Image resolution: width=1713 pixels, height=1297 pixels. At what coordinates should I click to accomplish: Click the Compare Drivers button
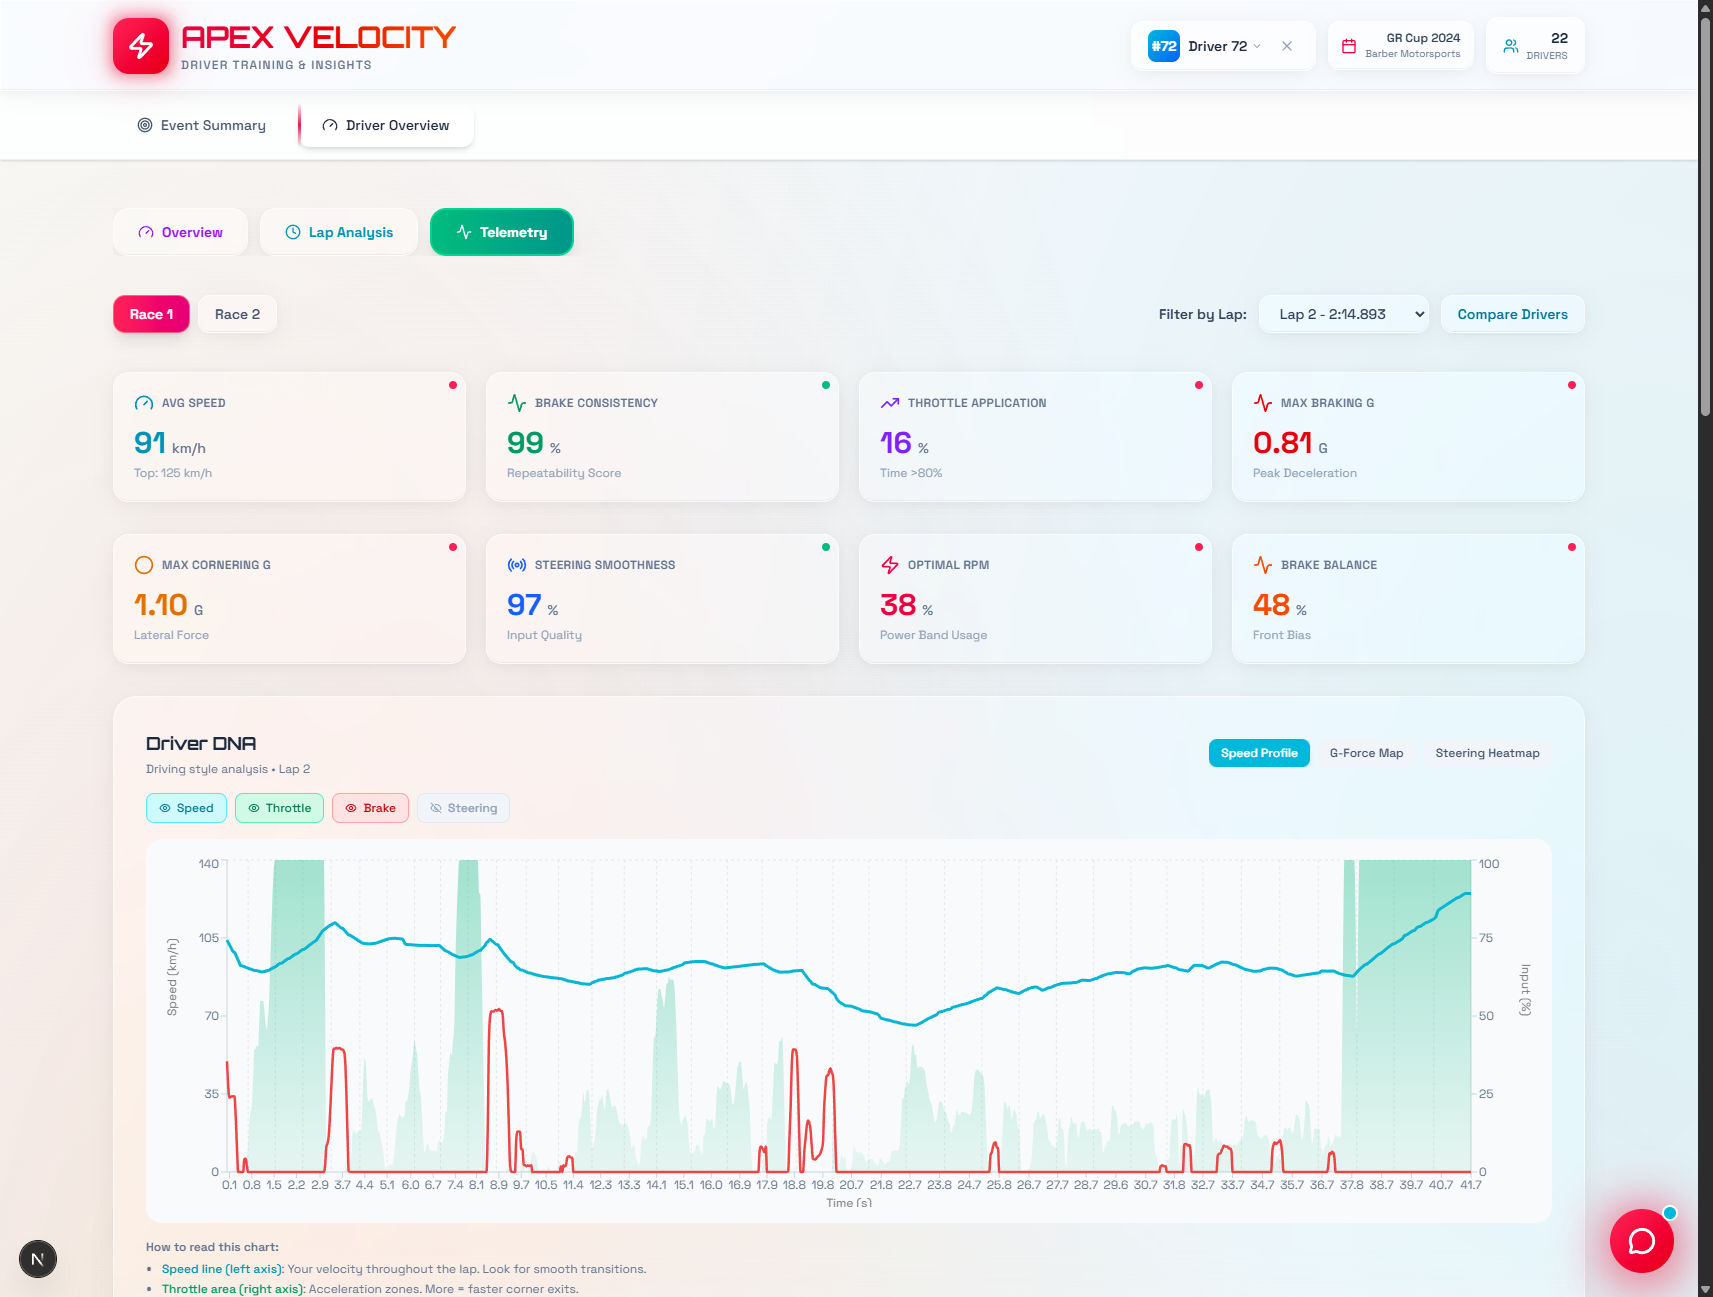pos(1512,314)
